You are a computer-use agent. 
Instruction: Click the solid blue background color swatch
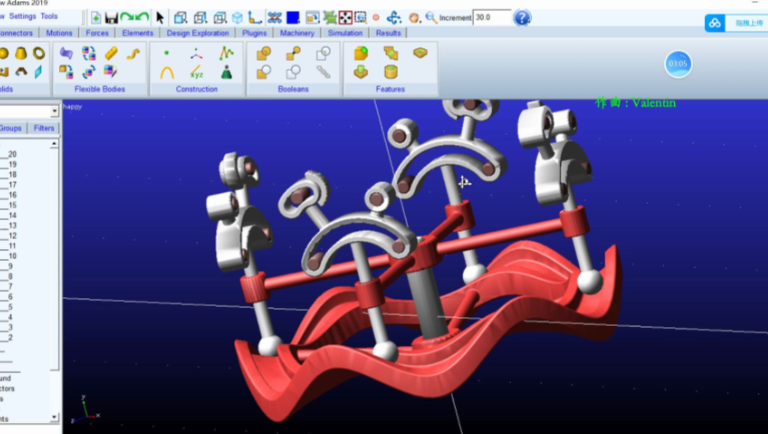(293, 17)
